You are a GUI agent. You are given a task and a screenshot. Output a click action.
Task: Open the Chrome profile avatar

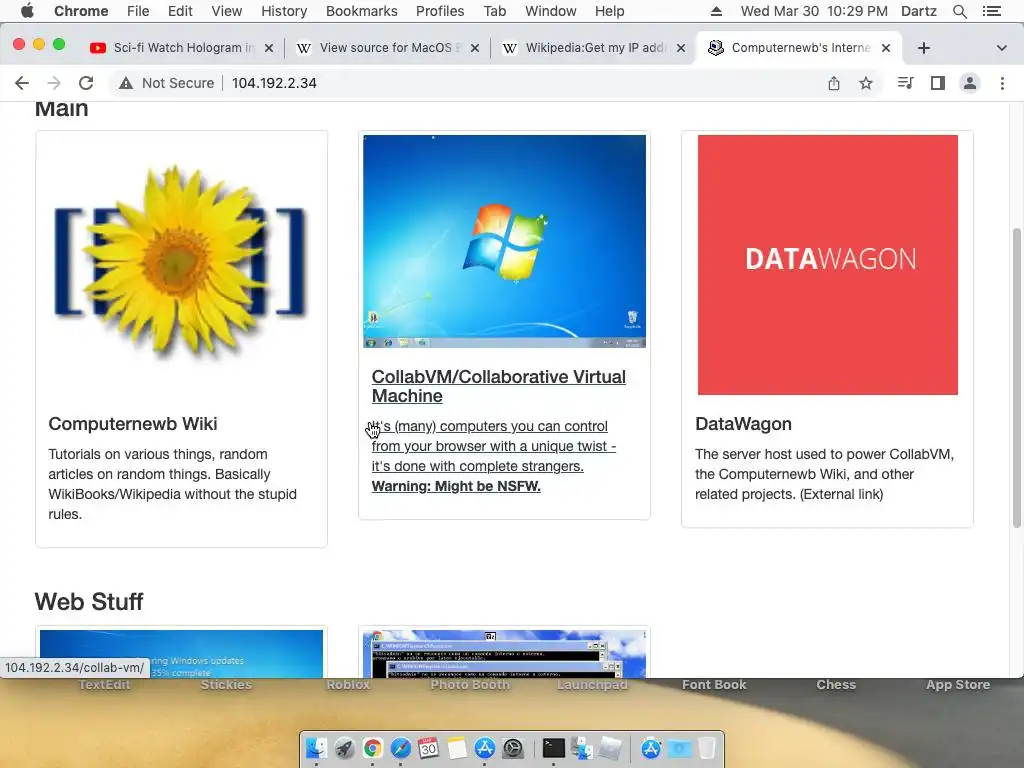click(x=970, y=83)
